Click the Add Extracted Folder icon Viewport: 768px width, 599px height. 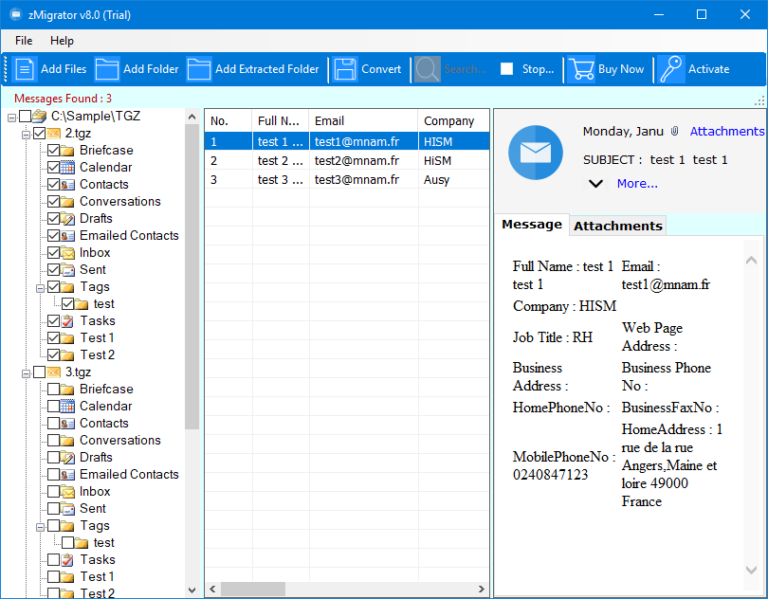click(x=199, y=69)
